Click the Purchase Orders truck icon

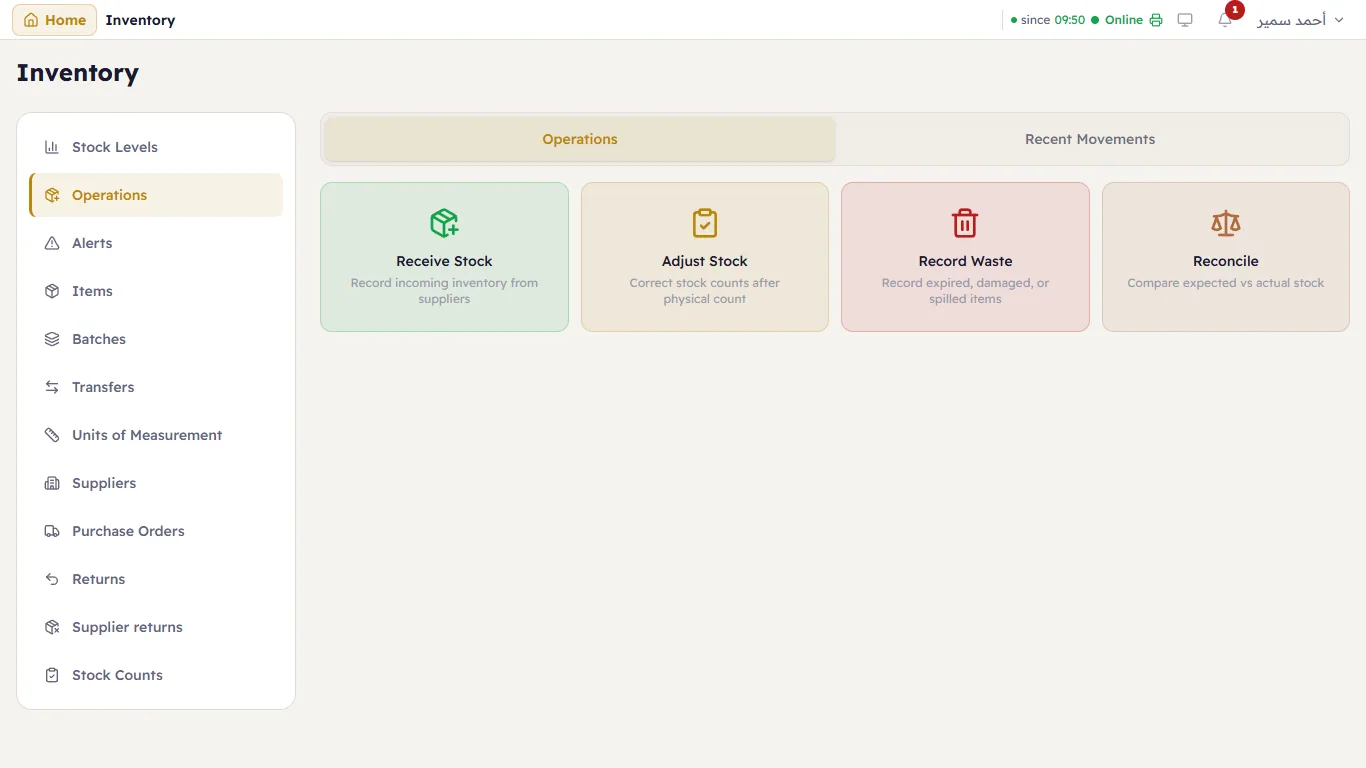(52, 531)
